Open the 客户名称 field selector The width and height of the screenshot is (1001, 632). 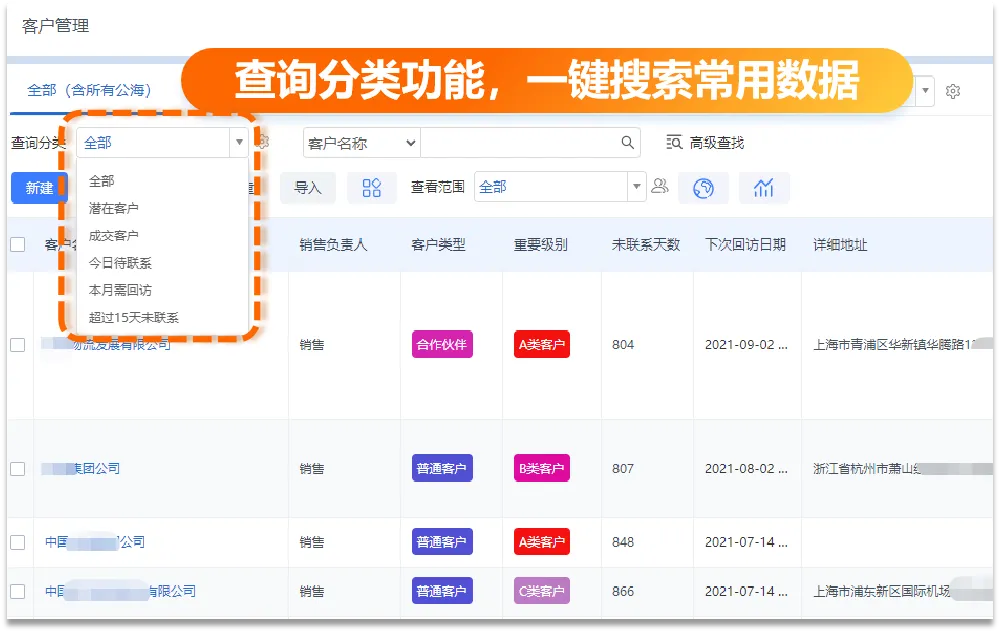pyautogui.click(x=361, y=143)
